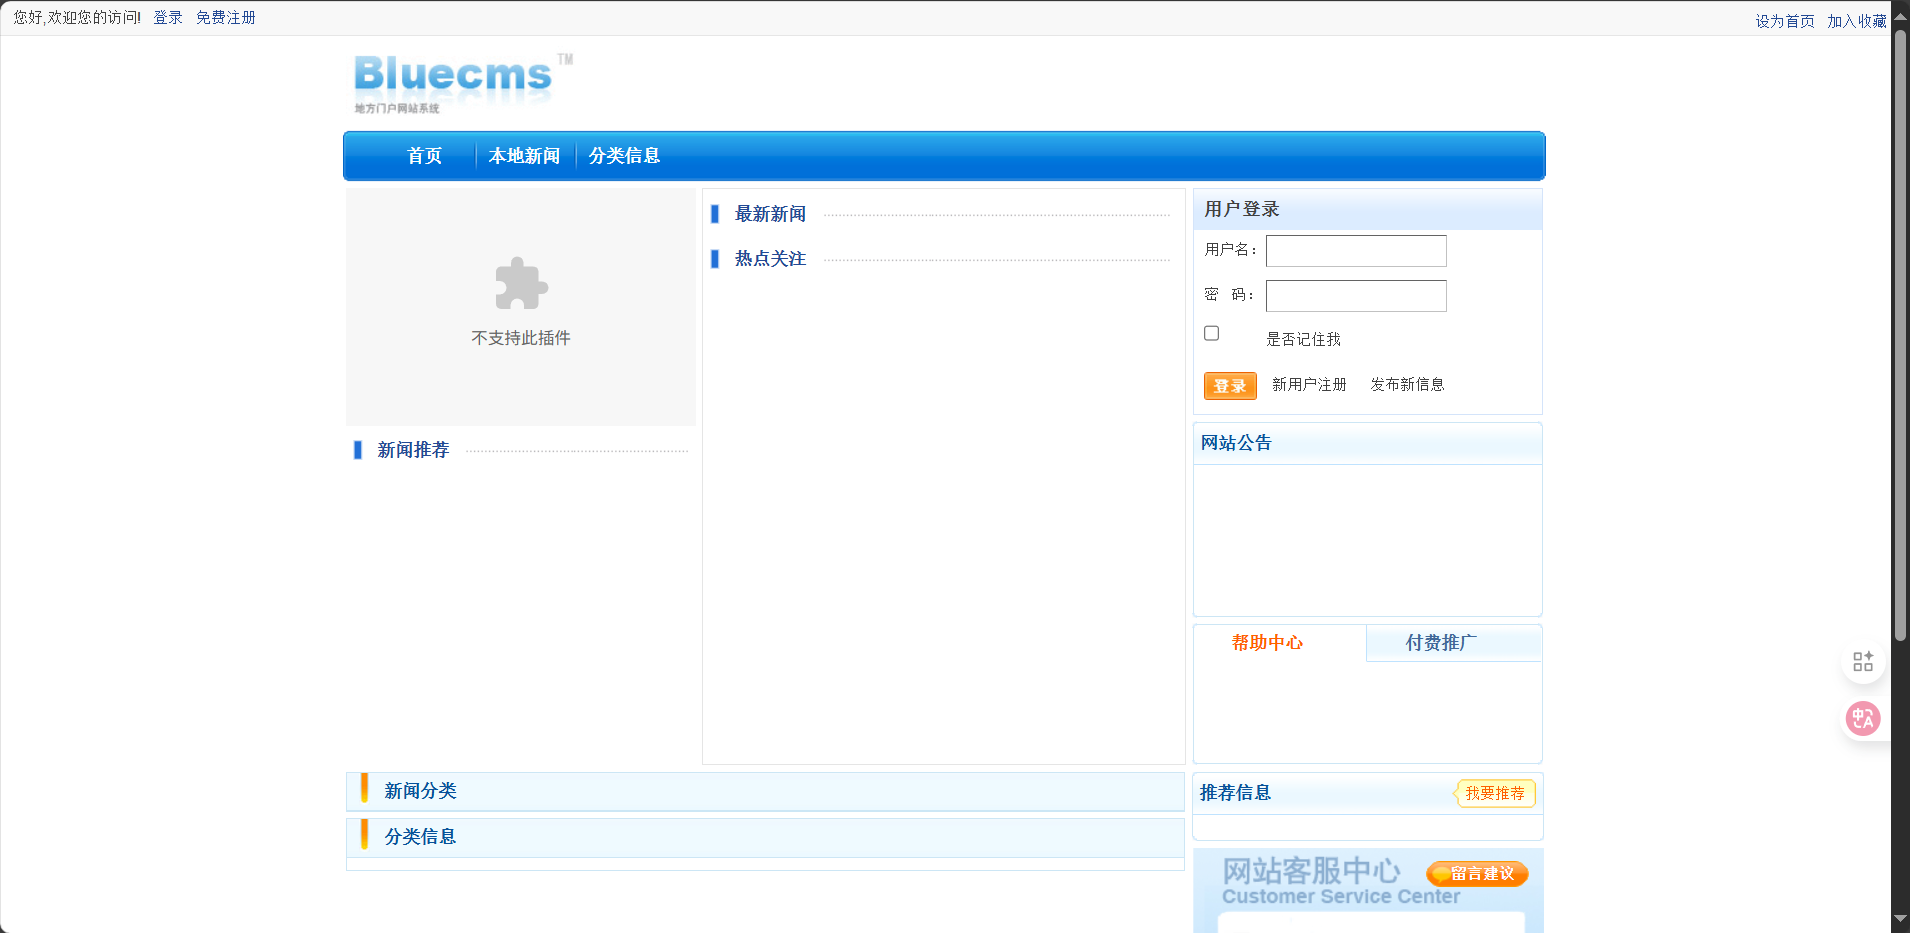The image size is (1910, 933).
Task: Switch to the 付费推广 tab
Action: click(x=1441, y=643)
